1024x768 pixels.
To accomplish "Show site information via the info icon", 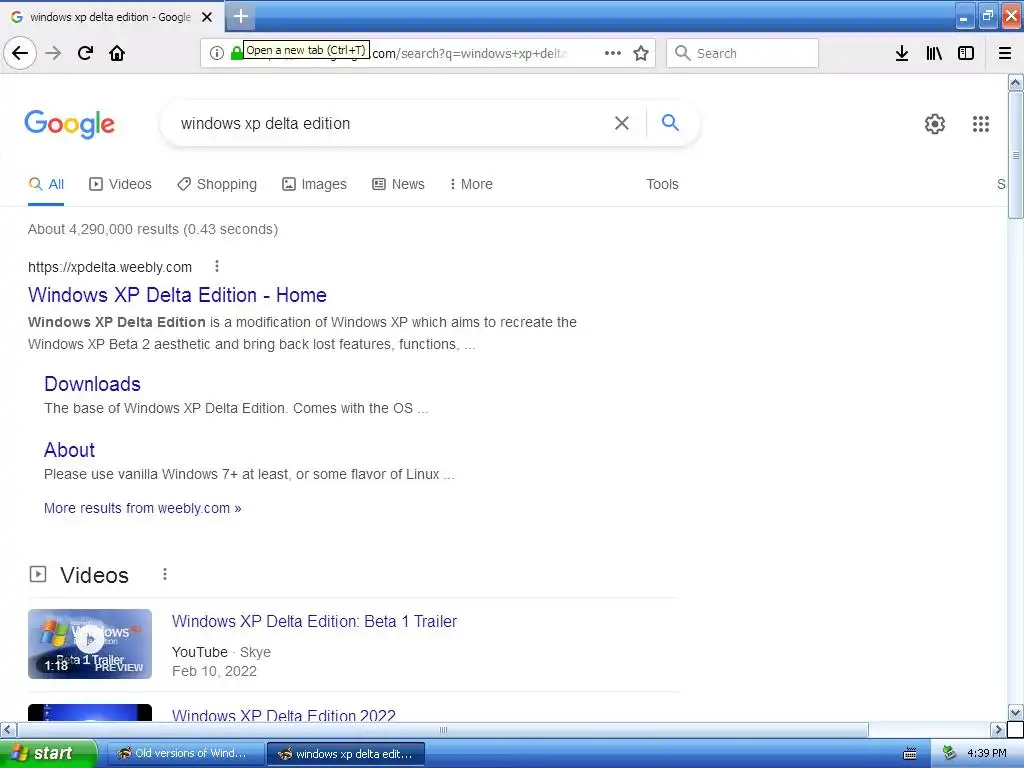I will 217,53.
